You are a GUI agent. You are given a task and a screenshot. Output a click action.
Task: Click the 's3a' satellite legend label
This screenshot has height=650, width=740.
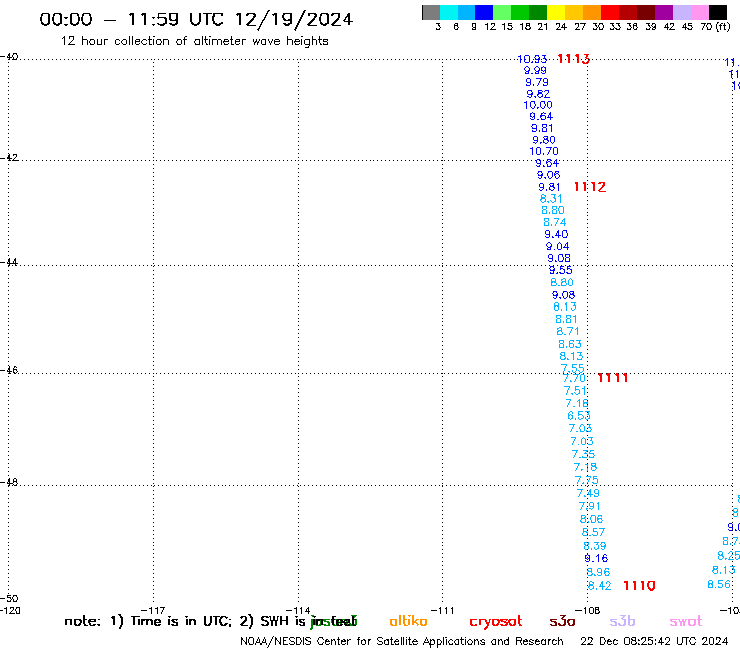(562, 622)
